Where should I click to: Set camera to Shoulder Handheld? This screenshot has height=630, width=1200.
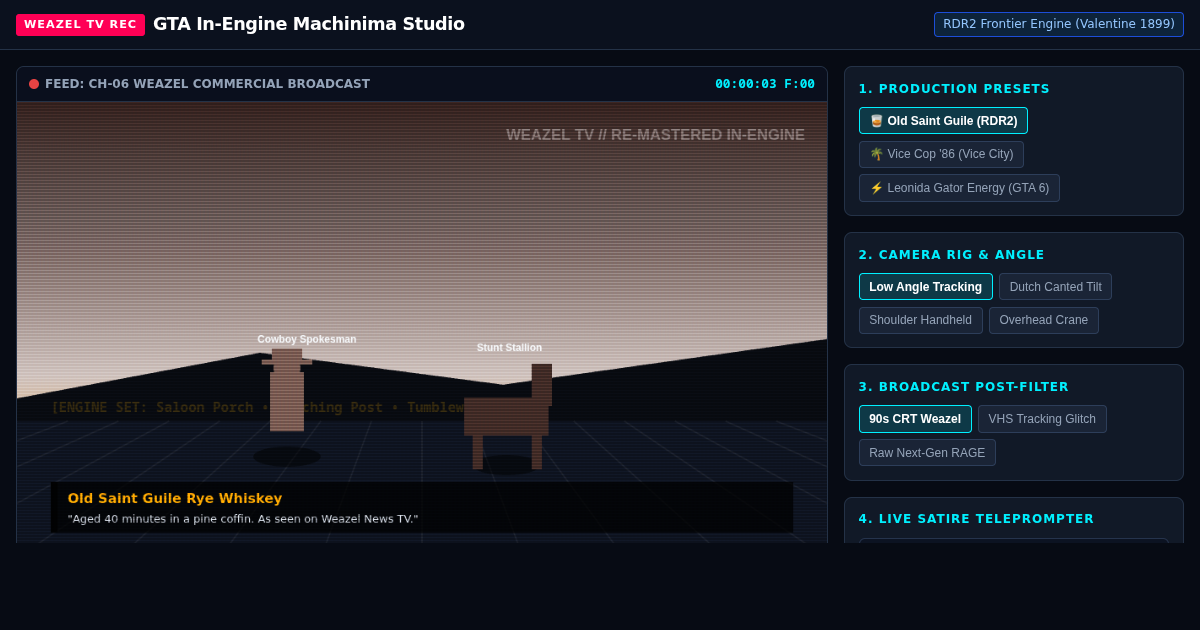click(920, 320)
